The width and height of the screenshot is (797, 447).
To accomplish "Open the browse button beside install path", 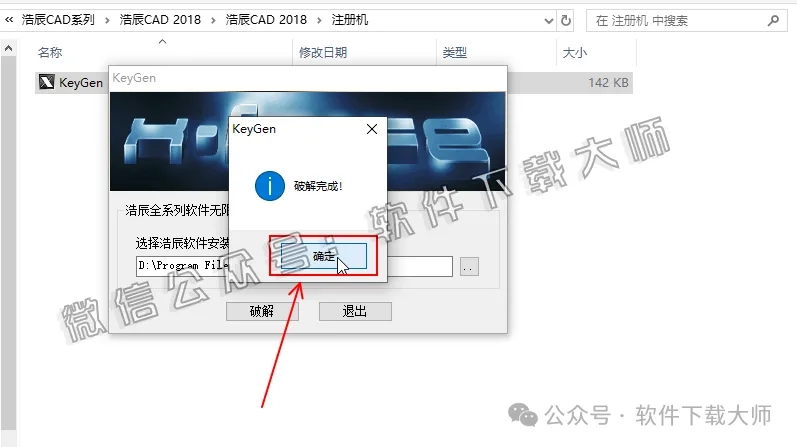I will [469, 266].
